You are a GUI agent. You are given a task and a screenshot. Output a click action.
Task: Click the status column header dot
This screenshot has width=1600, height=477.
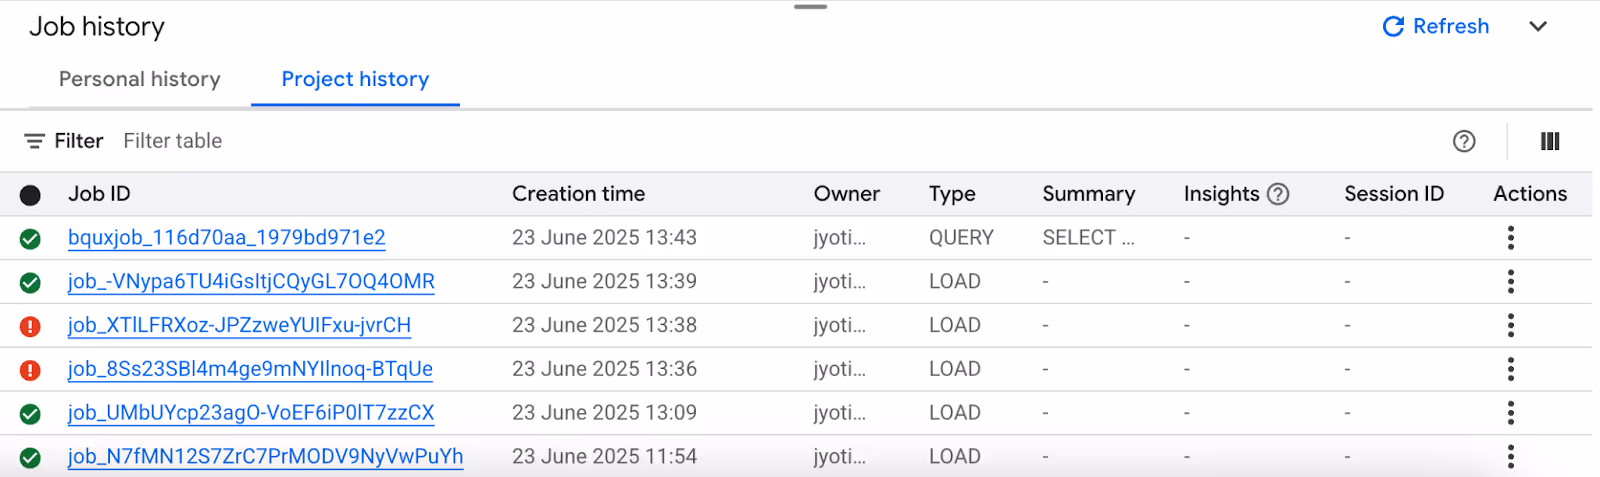click(x=30, y=195)
